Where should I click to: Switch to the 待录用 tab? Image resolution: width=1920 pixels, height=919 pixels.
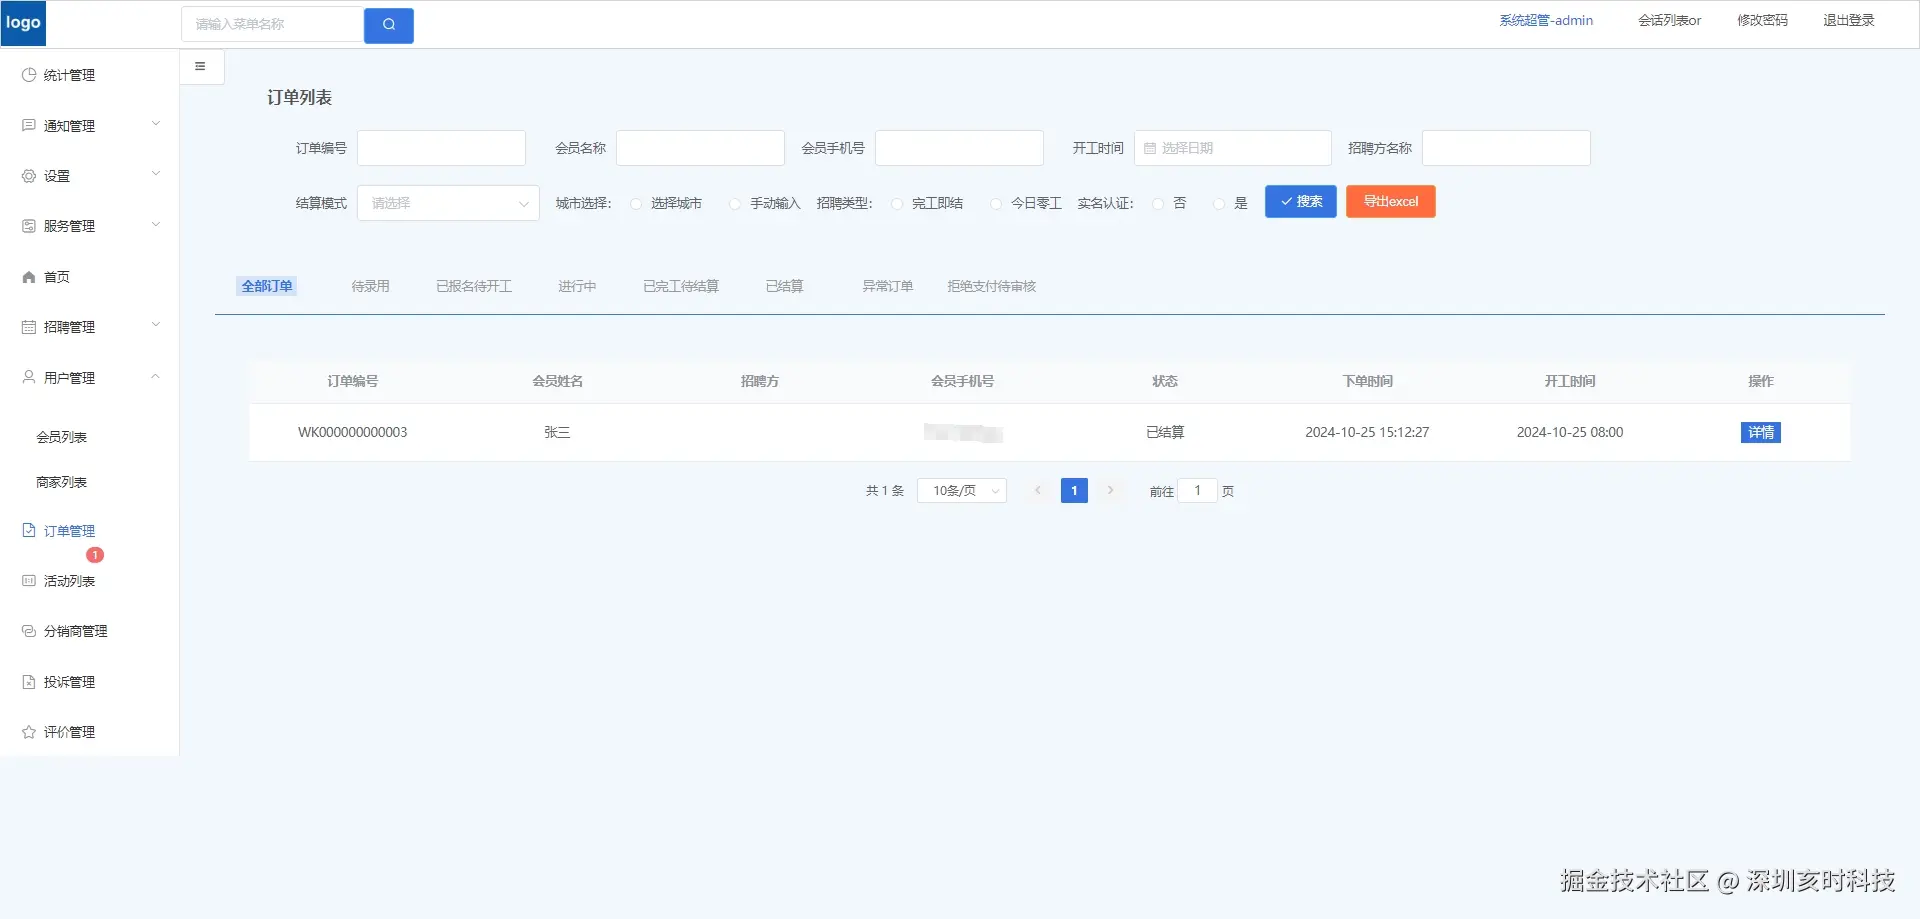[371, 286]
